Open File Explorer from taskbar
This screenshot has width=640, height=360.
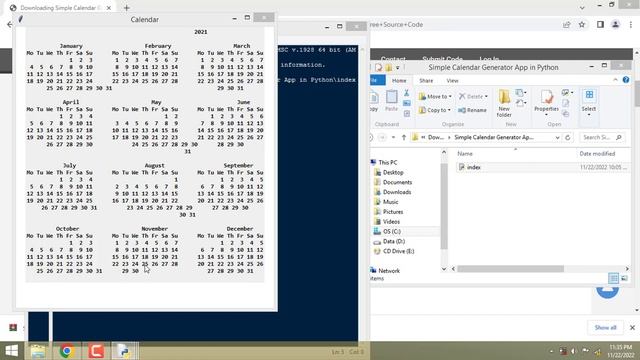(38, 351)
